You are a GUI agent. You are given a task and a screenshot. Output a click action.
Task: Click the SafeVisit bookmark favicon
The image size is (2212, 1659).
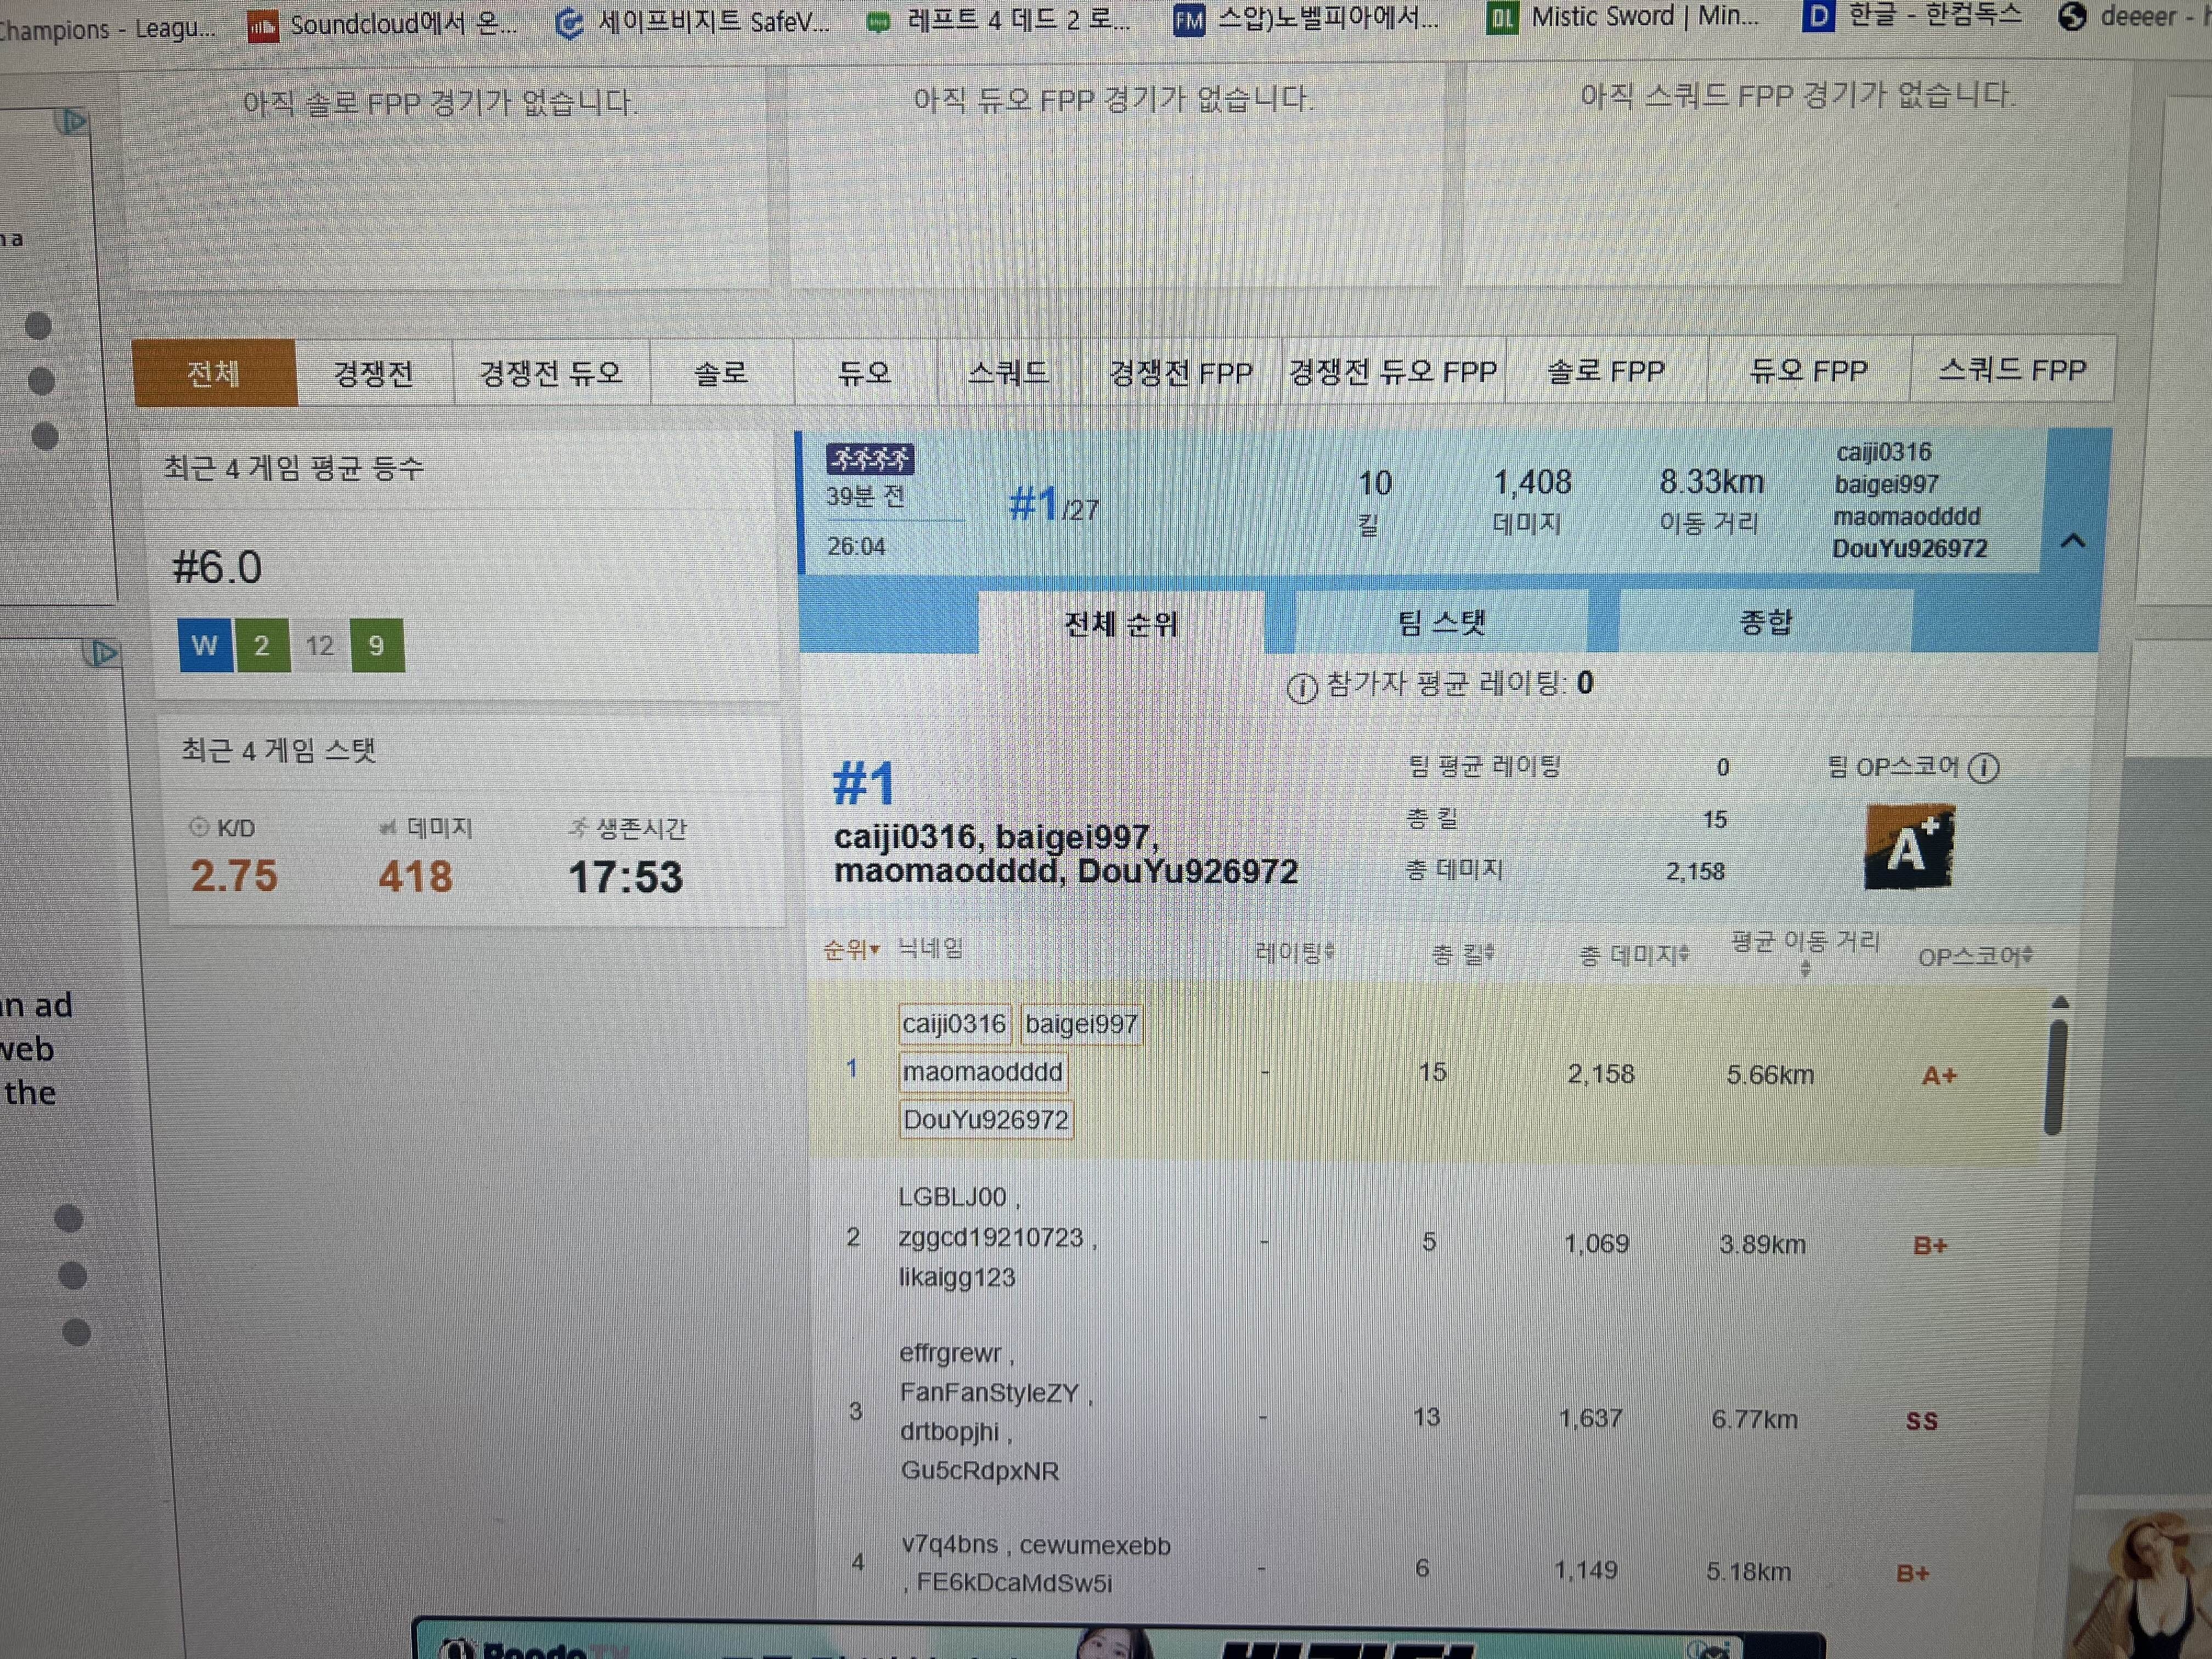(x=569, y=23)
